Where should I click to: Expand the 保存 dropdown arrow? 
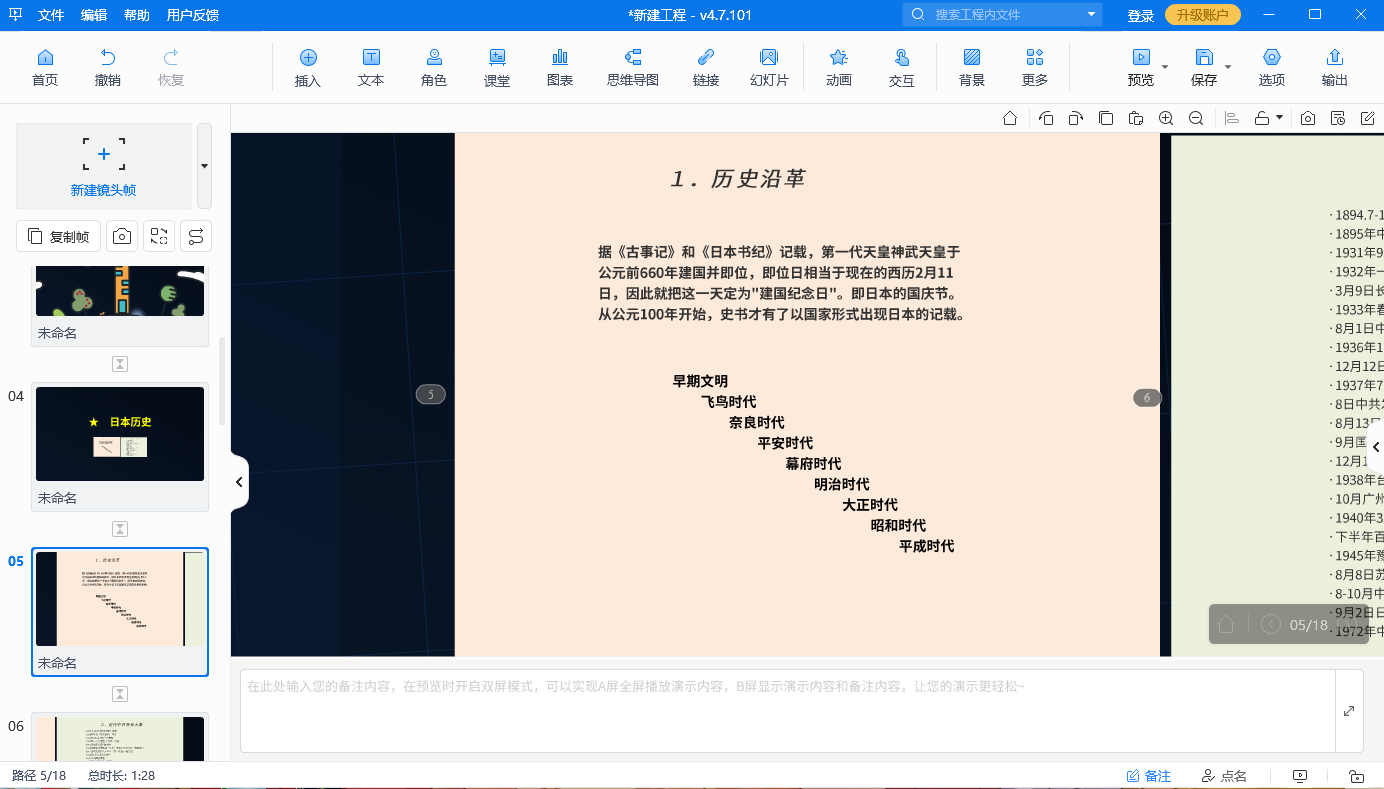point(1228,68)
